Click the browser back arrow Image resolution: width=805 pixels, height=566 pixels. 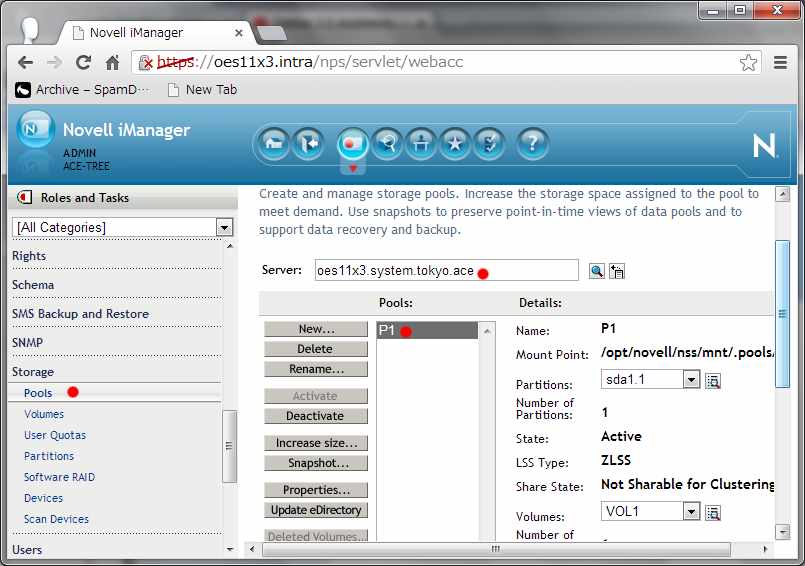[25, 63]
